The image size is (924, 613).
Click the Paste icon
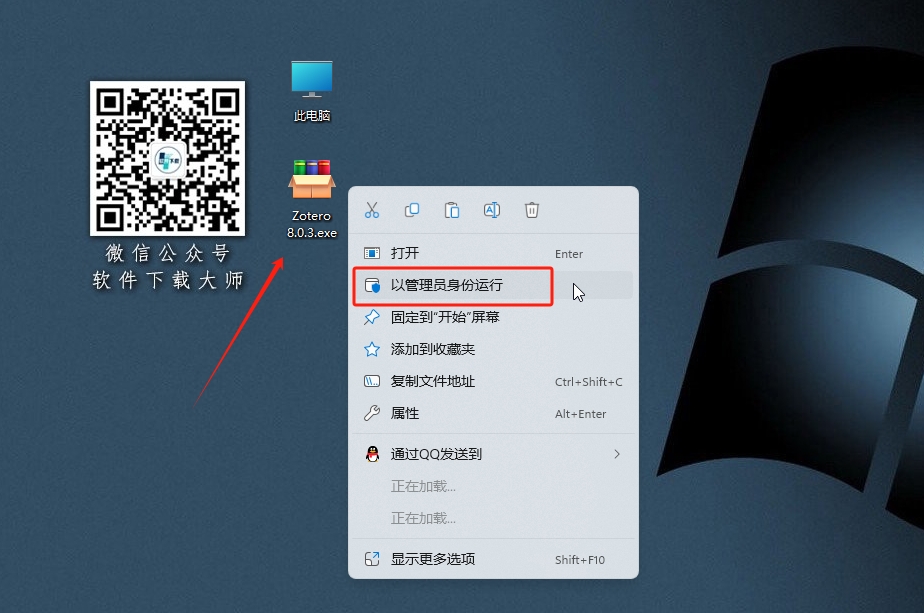(452, 210)
